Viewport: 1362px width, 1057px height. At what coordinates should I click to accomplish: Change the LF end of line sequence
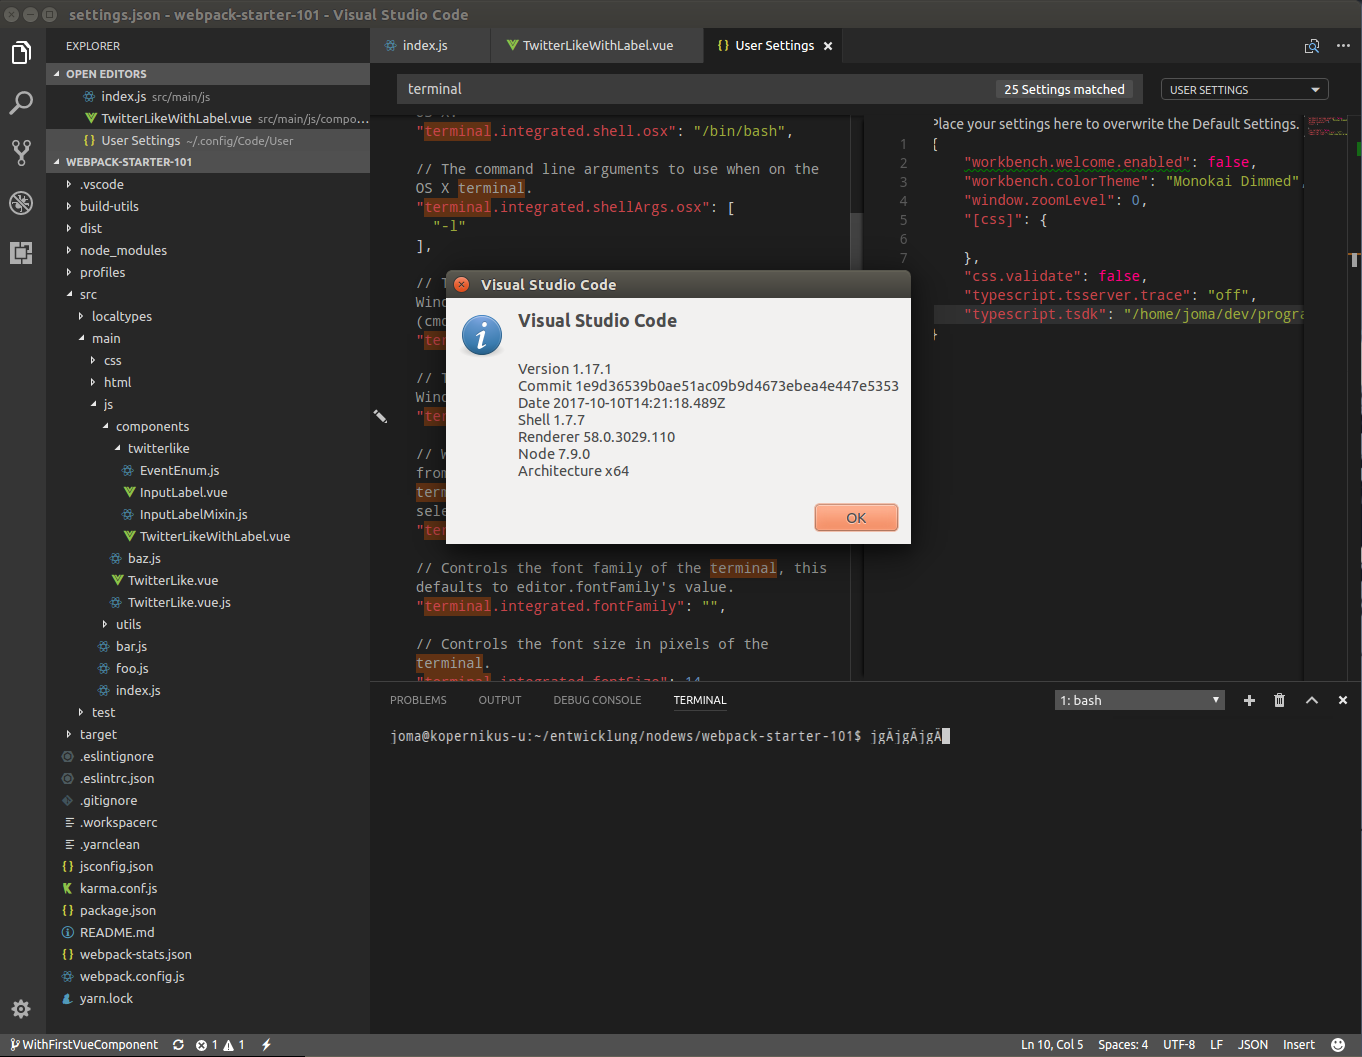[x=1216, y=1045]
